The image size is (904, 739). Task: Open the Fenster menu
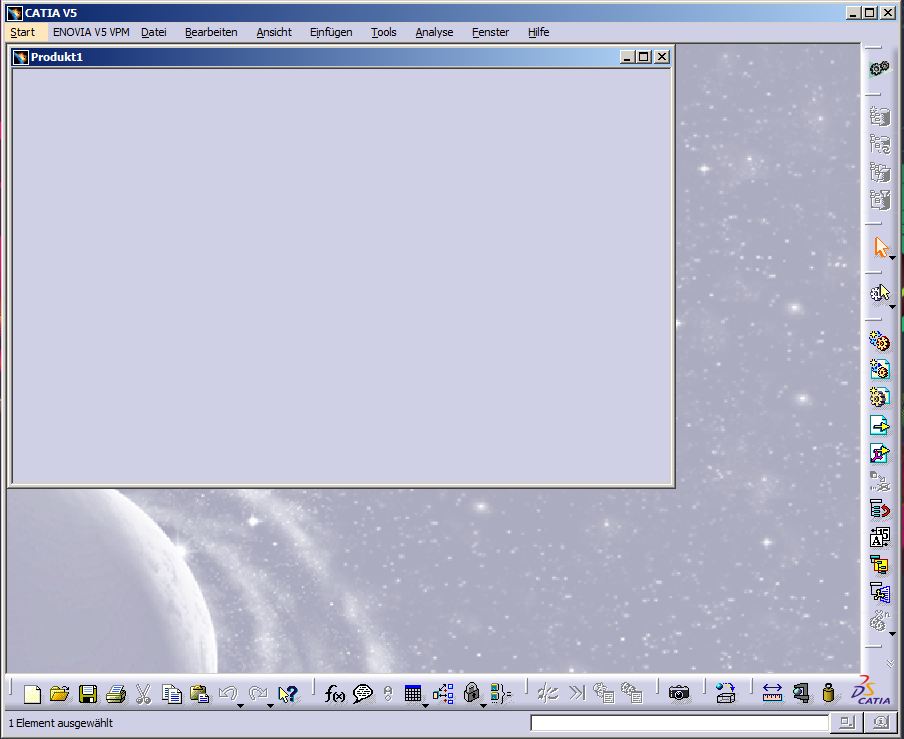tap(490, 32)
